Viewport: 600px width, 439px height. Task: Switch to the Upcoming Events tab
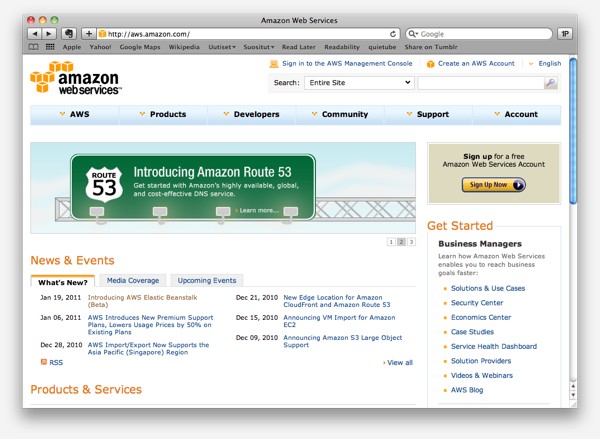click(x=207, y=280)
